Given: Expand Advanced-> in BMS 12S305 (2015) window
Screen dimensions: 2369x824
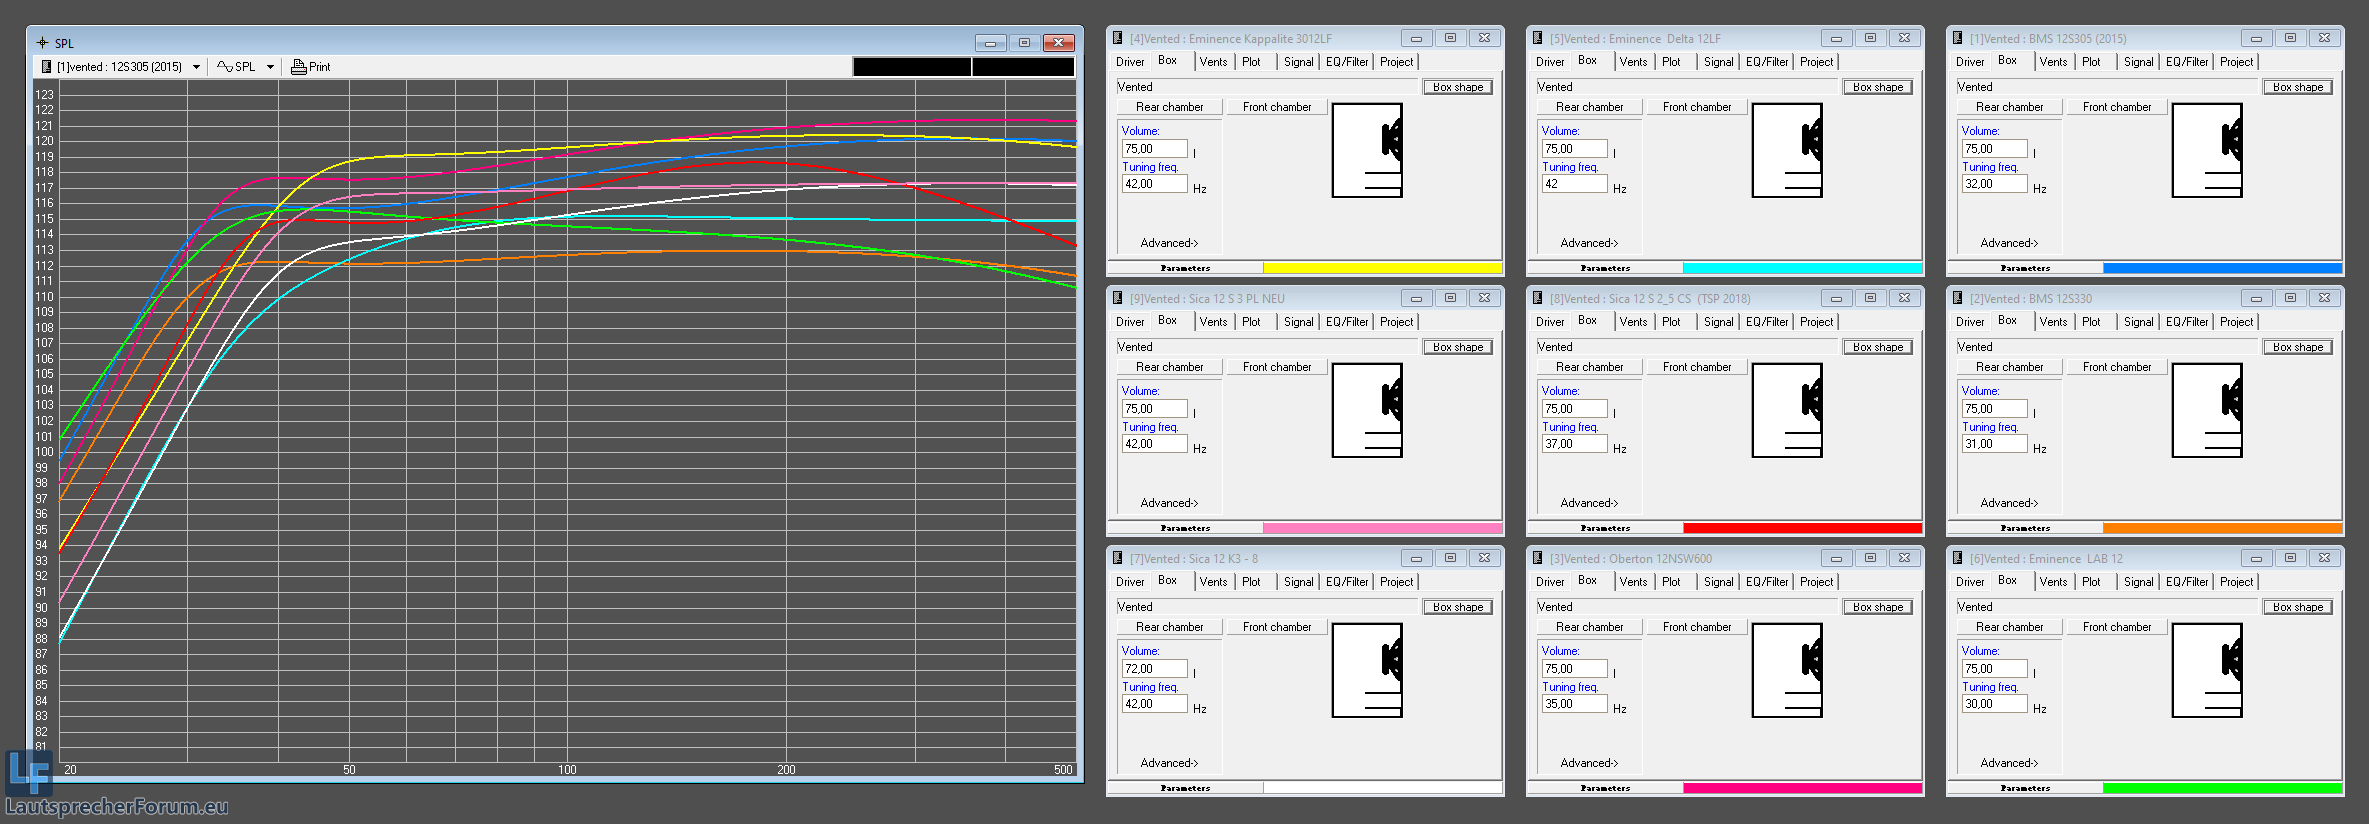Looking at the screenshot, I should pyautogui.click(x=2008, y=243).
